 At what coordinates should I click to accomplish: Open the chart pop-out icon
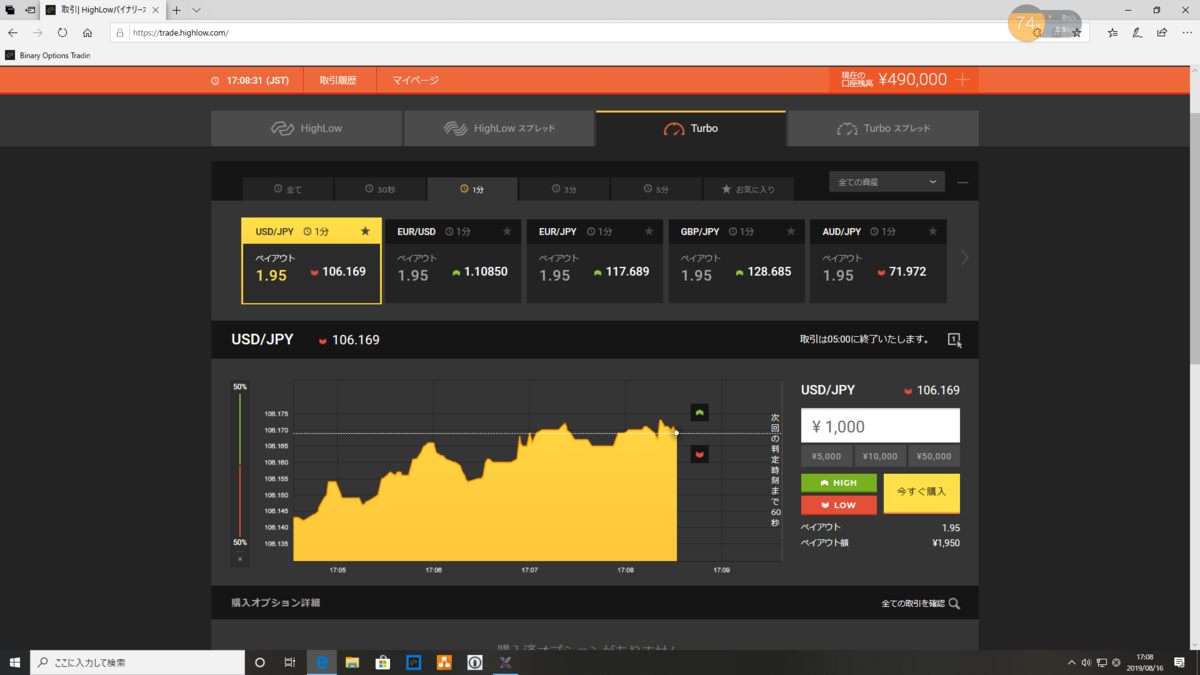tap(954, 340)
